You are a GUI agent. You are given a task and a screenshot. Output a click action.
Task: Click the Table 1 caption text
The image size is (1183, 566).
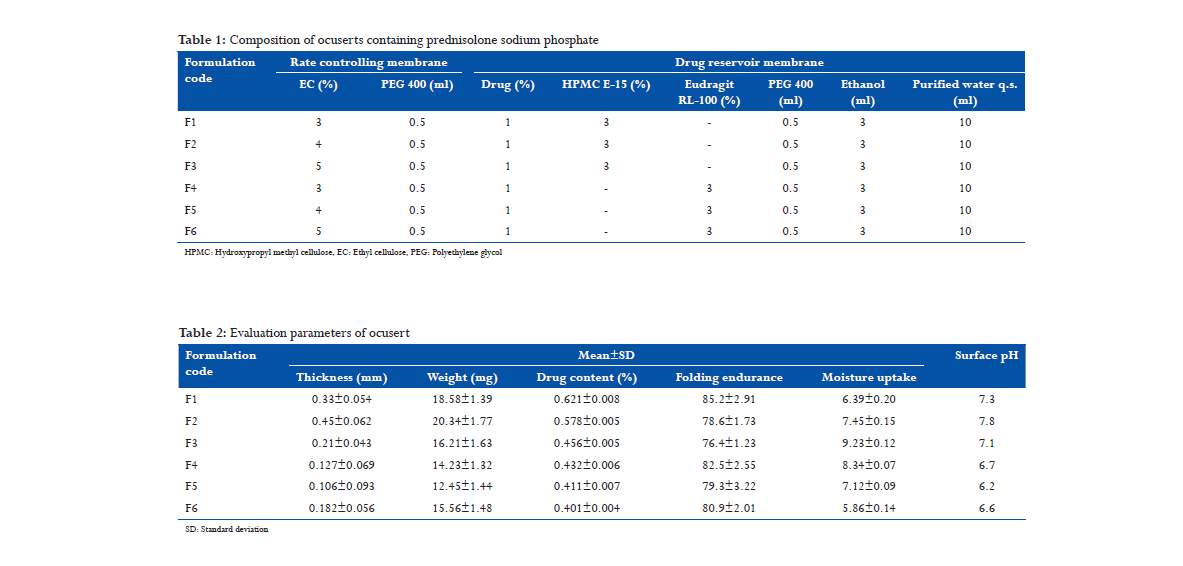(x=388, y=39)
